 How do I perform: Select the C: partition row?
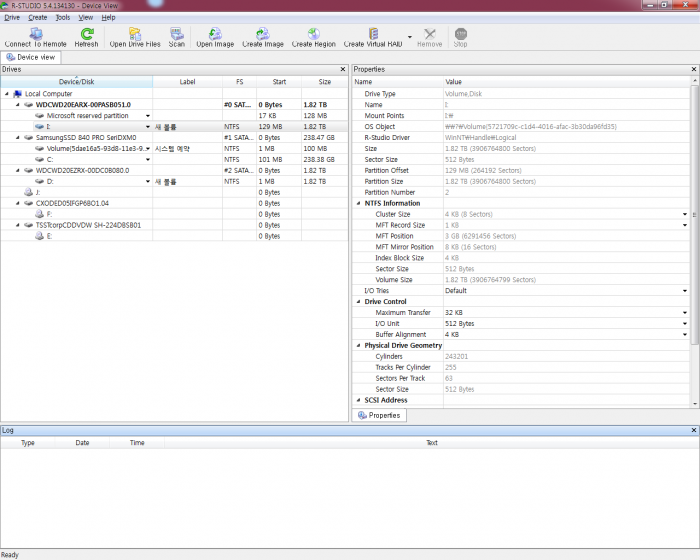click(x=174, y=159)
